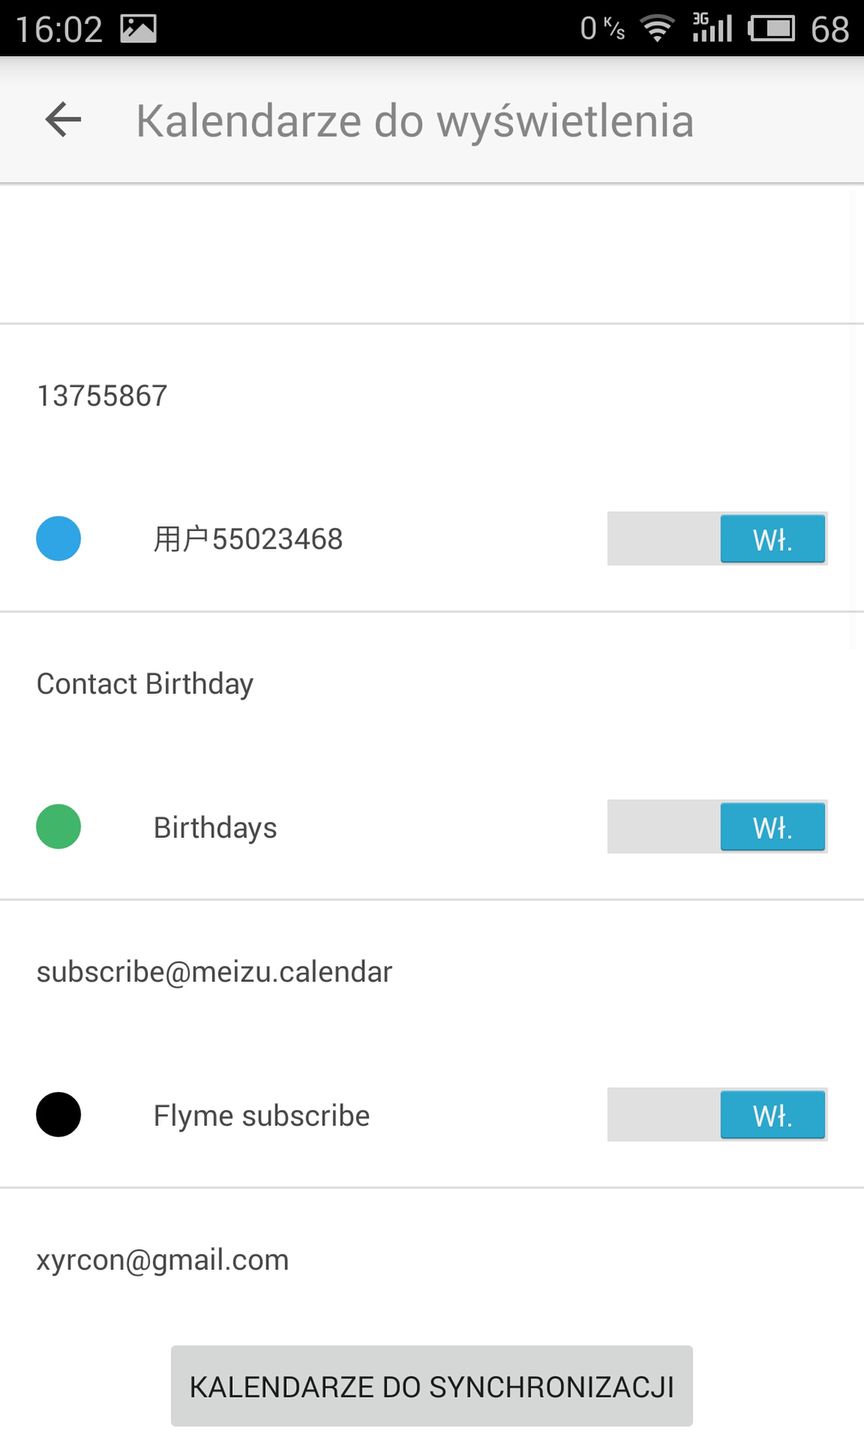Click the blue color dot for 用户55023468

(59, 539)
